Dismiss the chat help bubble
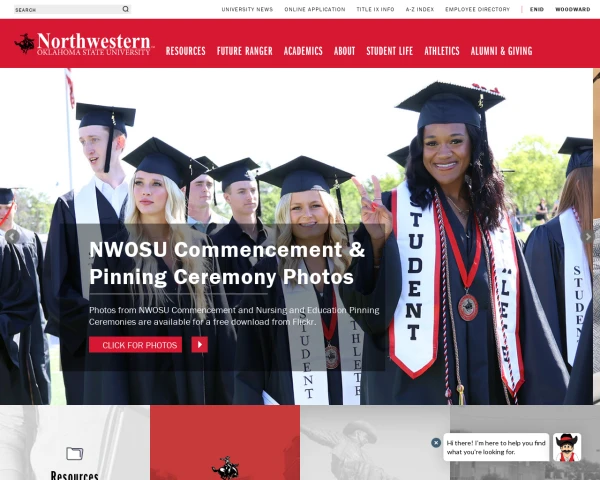The image size is (600, 480). pyautogui.click(x=436, y=443)
